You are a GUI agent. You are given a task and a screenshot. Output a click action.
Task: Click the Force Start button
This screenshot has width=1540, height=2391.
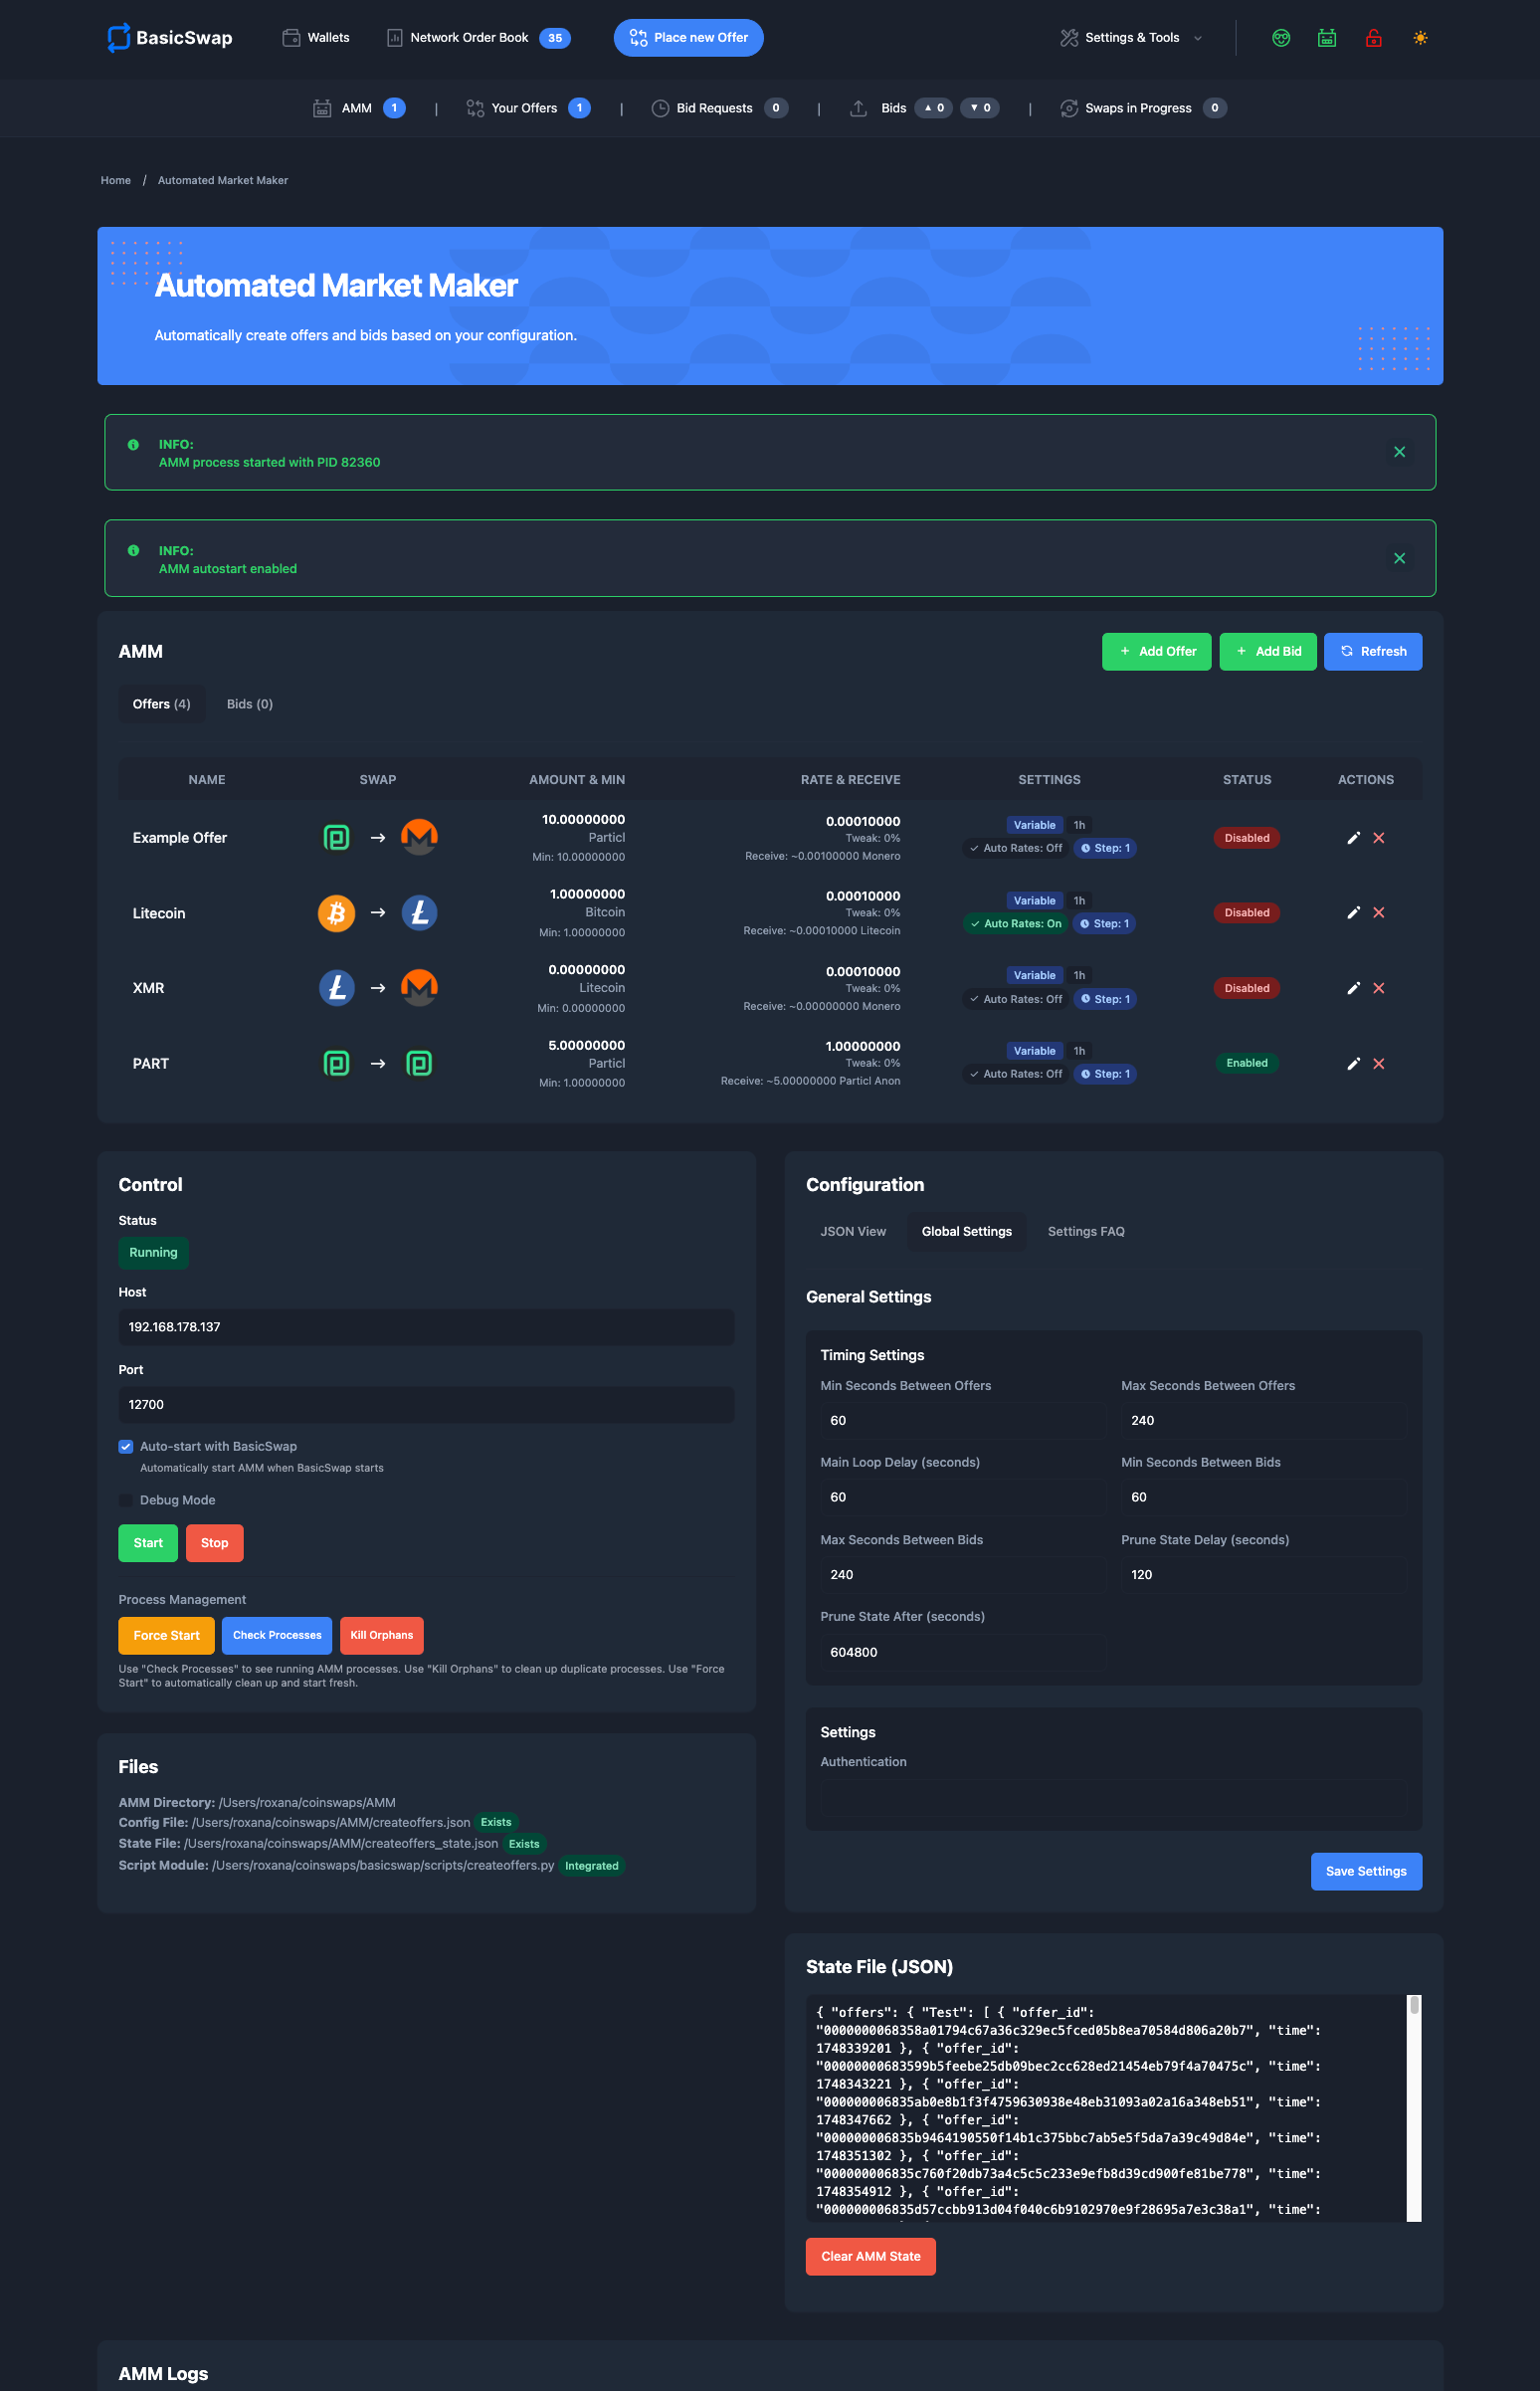166,1636
